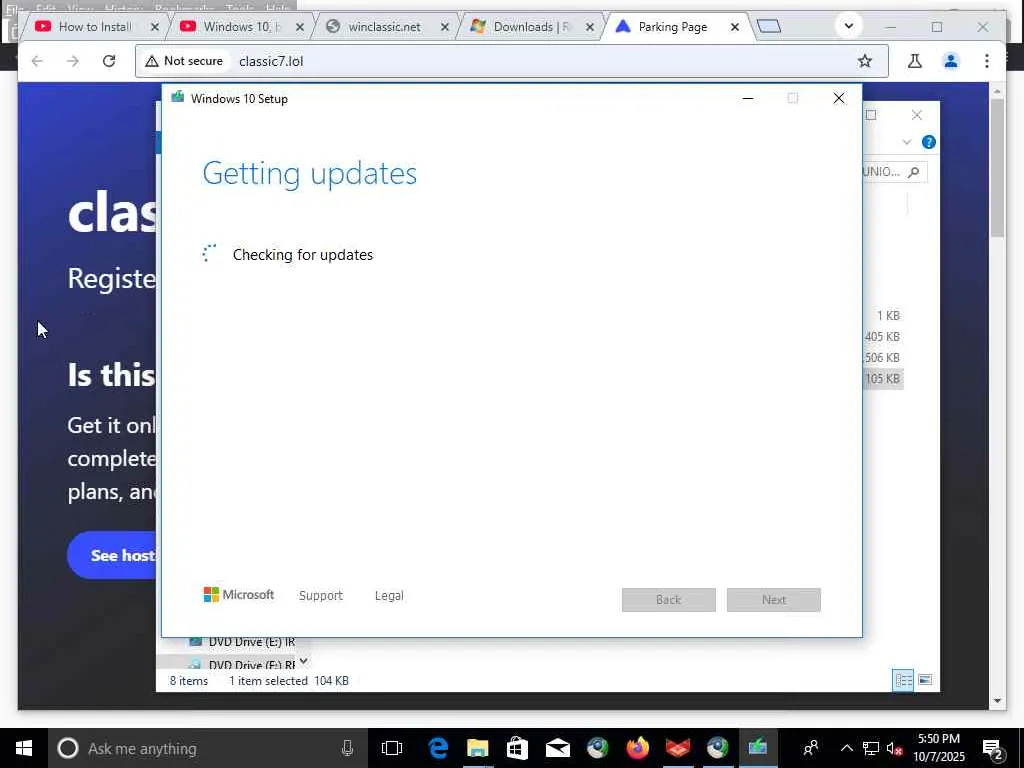The image size is (1024, 768).
Task: Click the File Explorer search magnifier
Action: coord(914,172)
